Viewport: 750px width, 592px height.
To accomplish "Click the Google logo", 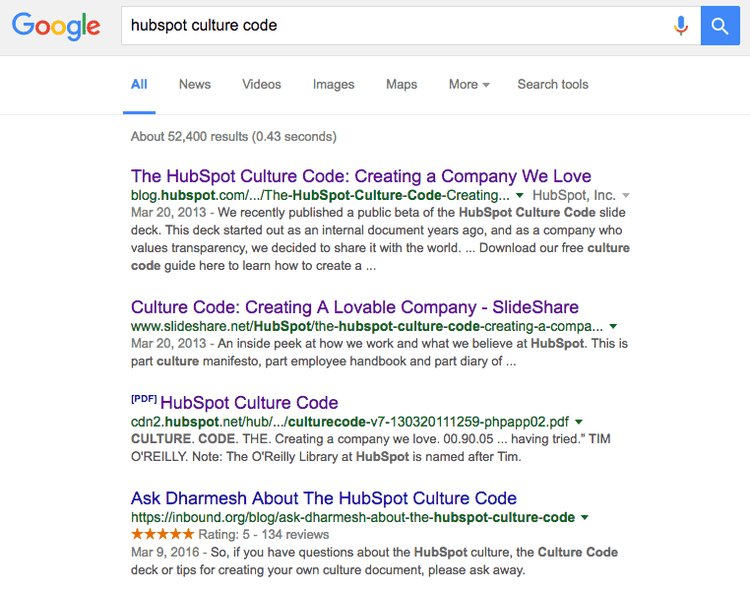I will [x=56, y=26].
